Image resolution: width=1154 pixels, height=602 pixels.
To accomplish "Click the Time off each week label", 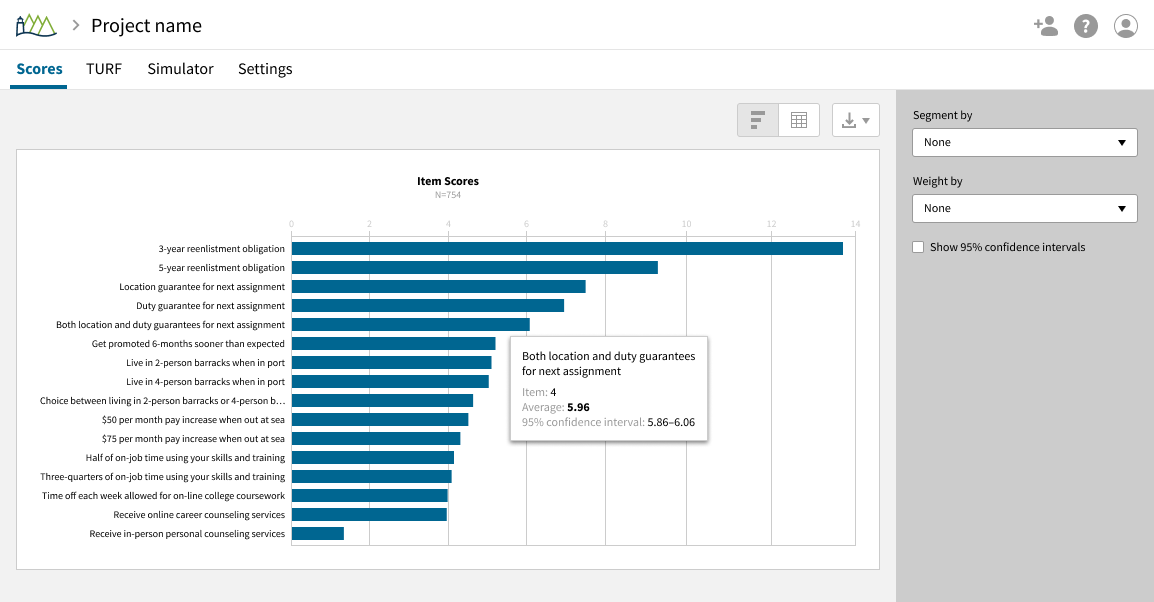I will 163,496.
